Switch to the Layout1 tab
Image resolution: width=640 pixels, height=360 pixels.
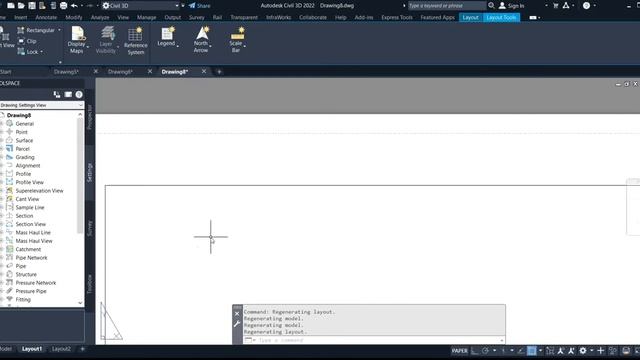pos(32,349)
